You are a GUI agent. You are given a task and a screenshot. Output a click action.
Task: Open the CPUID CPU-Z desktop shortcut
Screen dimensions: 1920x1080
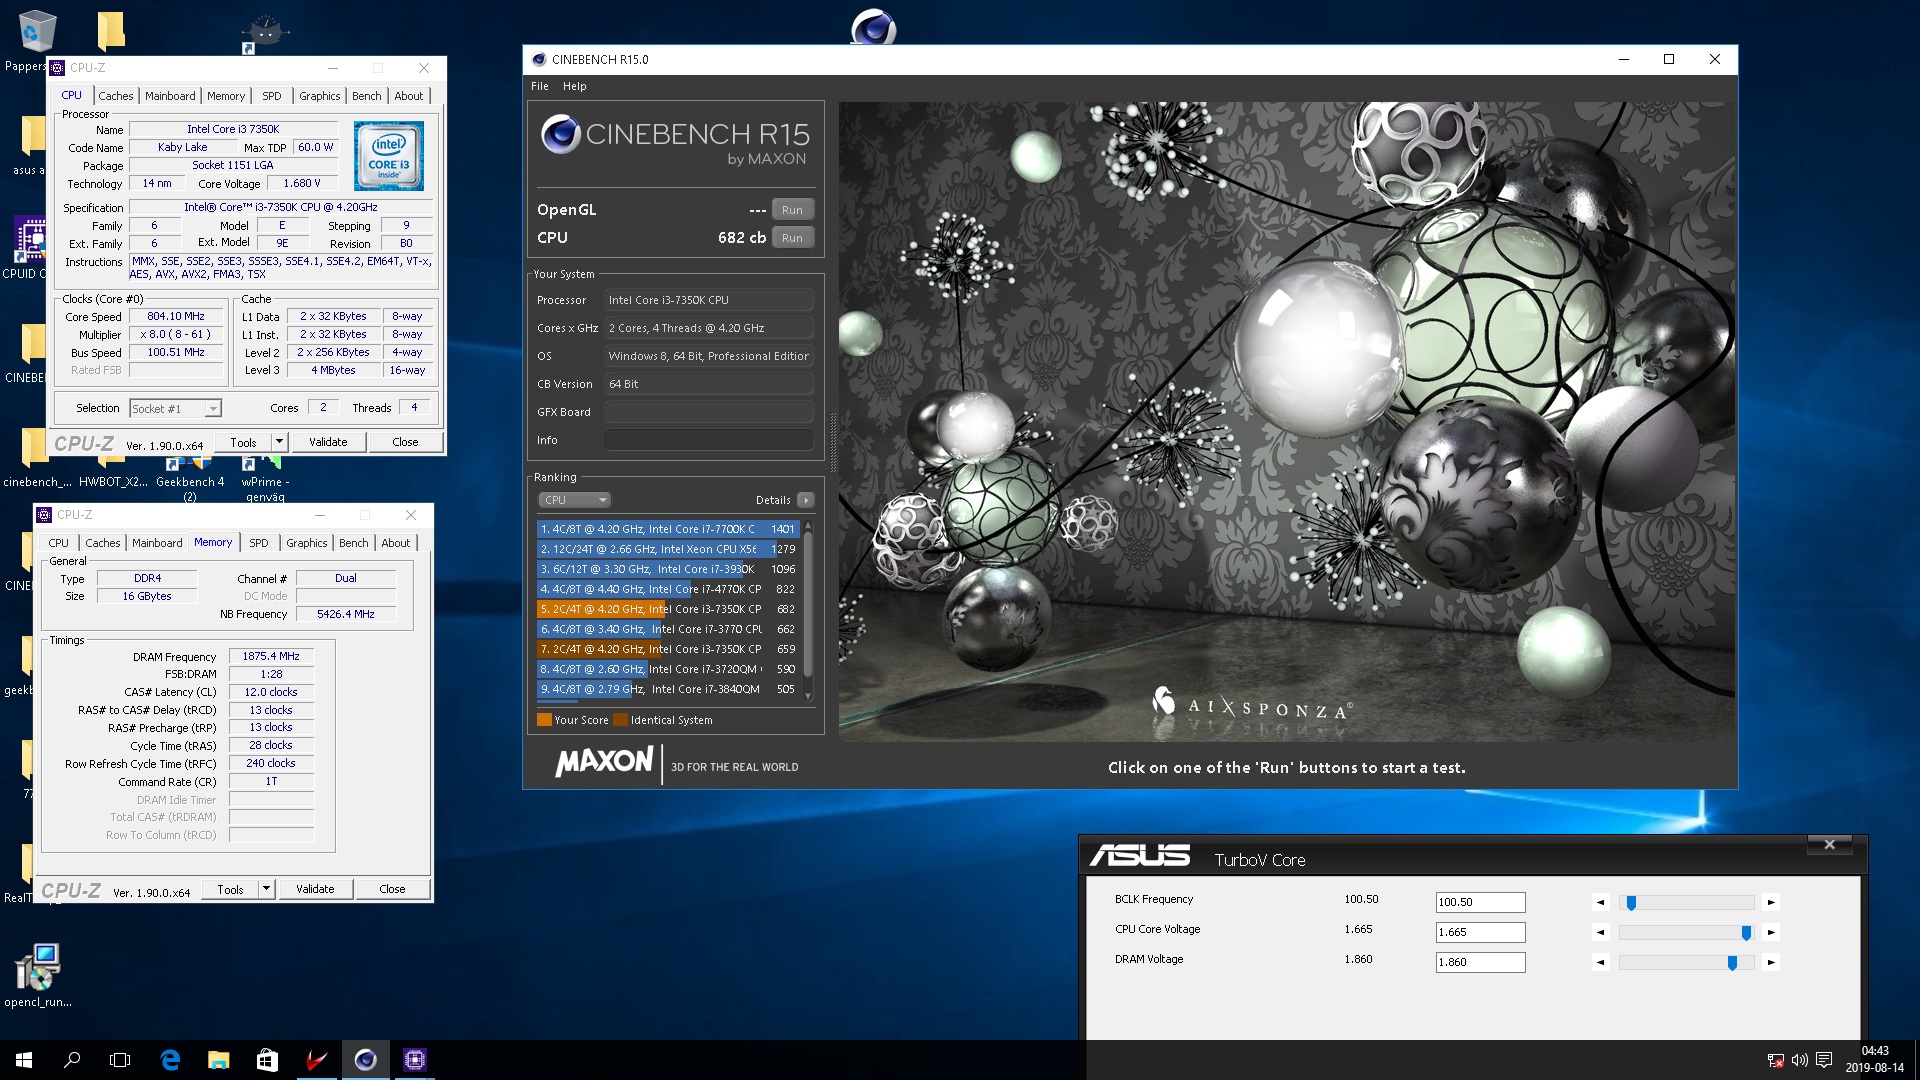[30, 240]
